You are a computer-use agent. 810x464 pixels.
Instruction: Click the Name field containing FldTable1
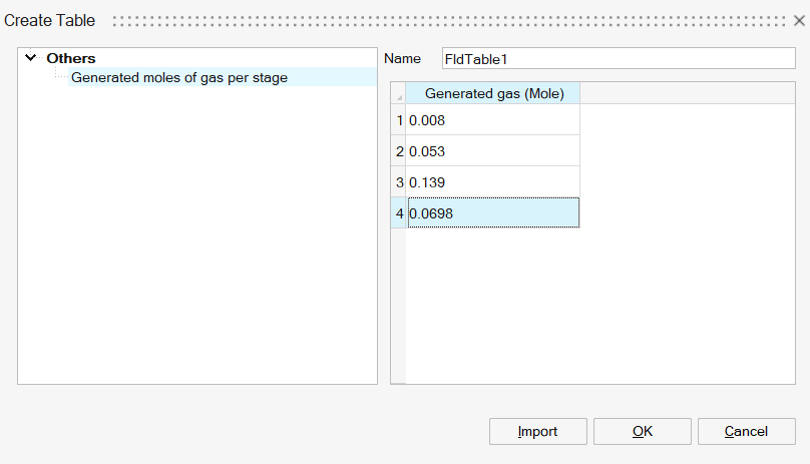click(x=618, y=59)
